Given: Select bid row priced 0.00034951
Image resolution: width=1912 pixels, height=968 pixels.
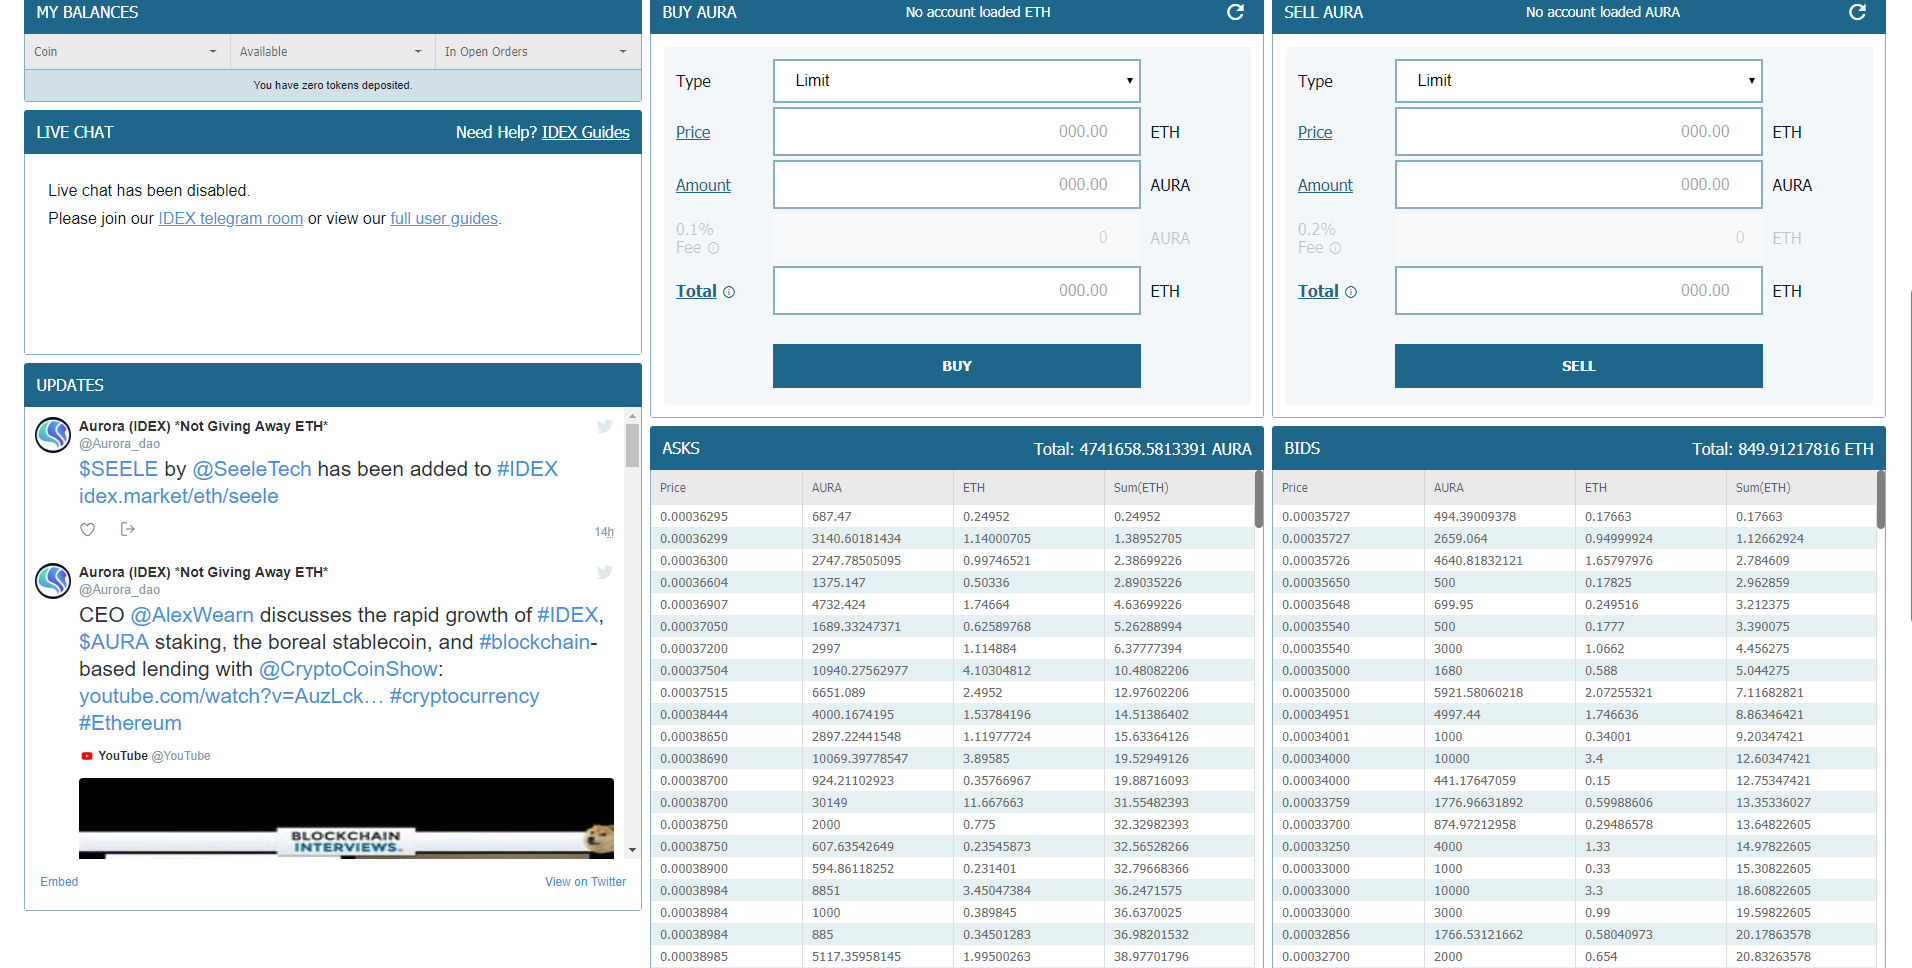Looking at the screenshot, I should coord(1574,715).
